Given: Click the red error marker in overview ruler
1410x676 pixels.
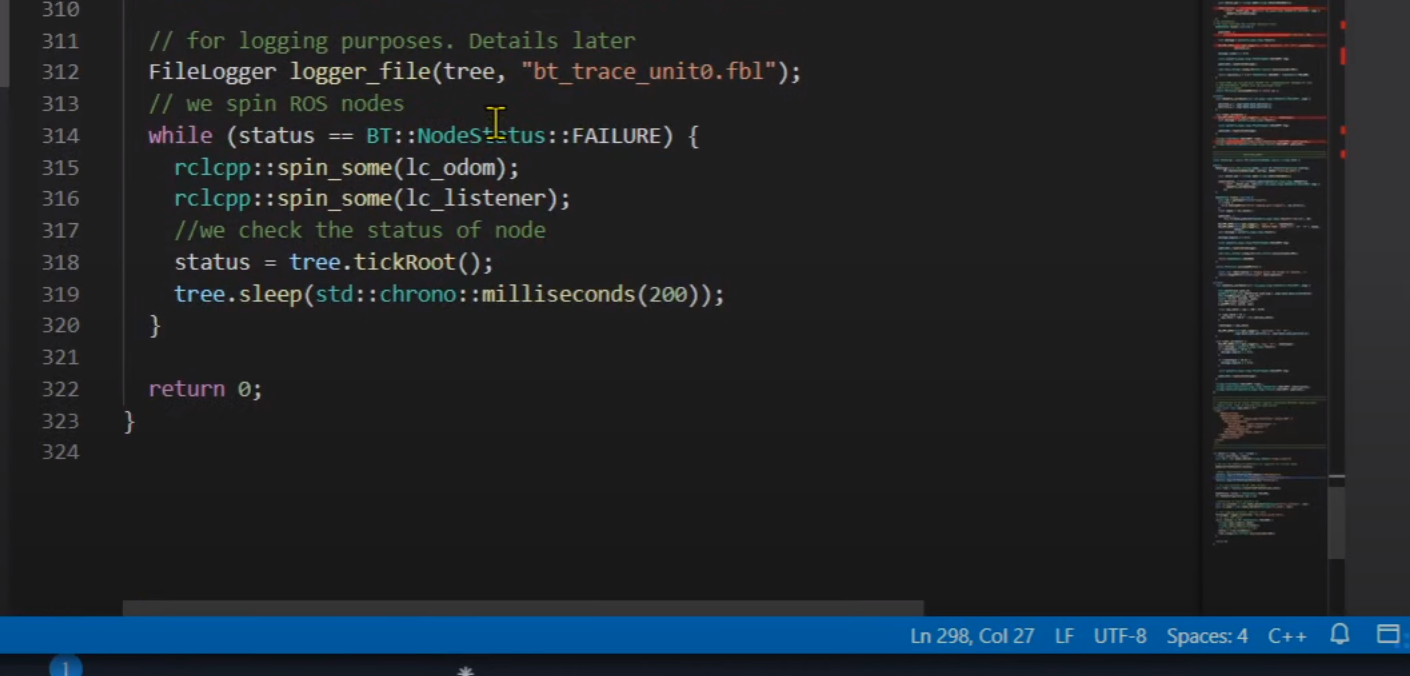Looking at the screenshot, I should pos(1342,56).
